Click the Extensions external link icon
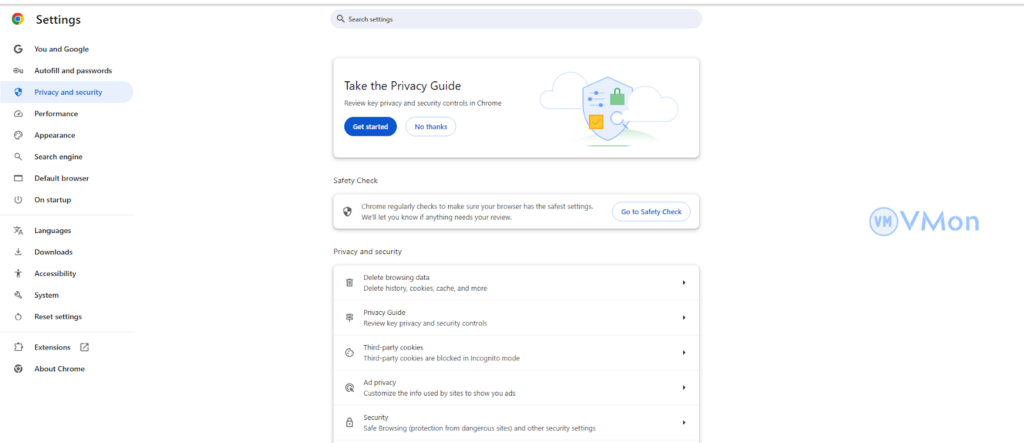The image size is (1024, 443). tap(84, 347)
